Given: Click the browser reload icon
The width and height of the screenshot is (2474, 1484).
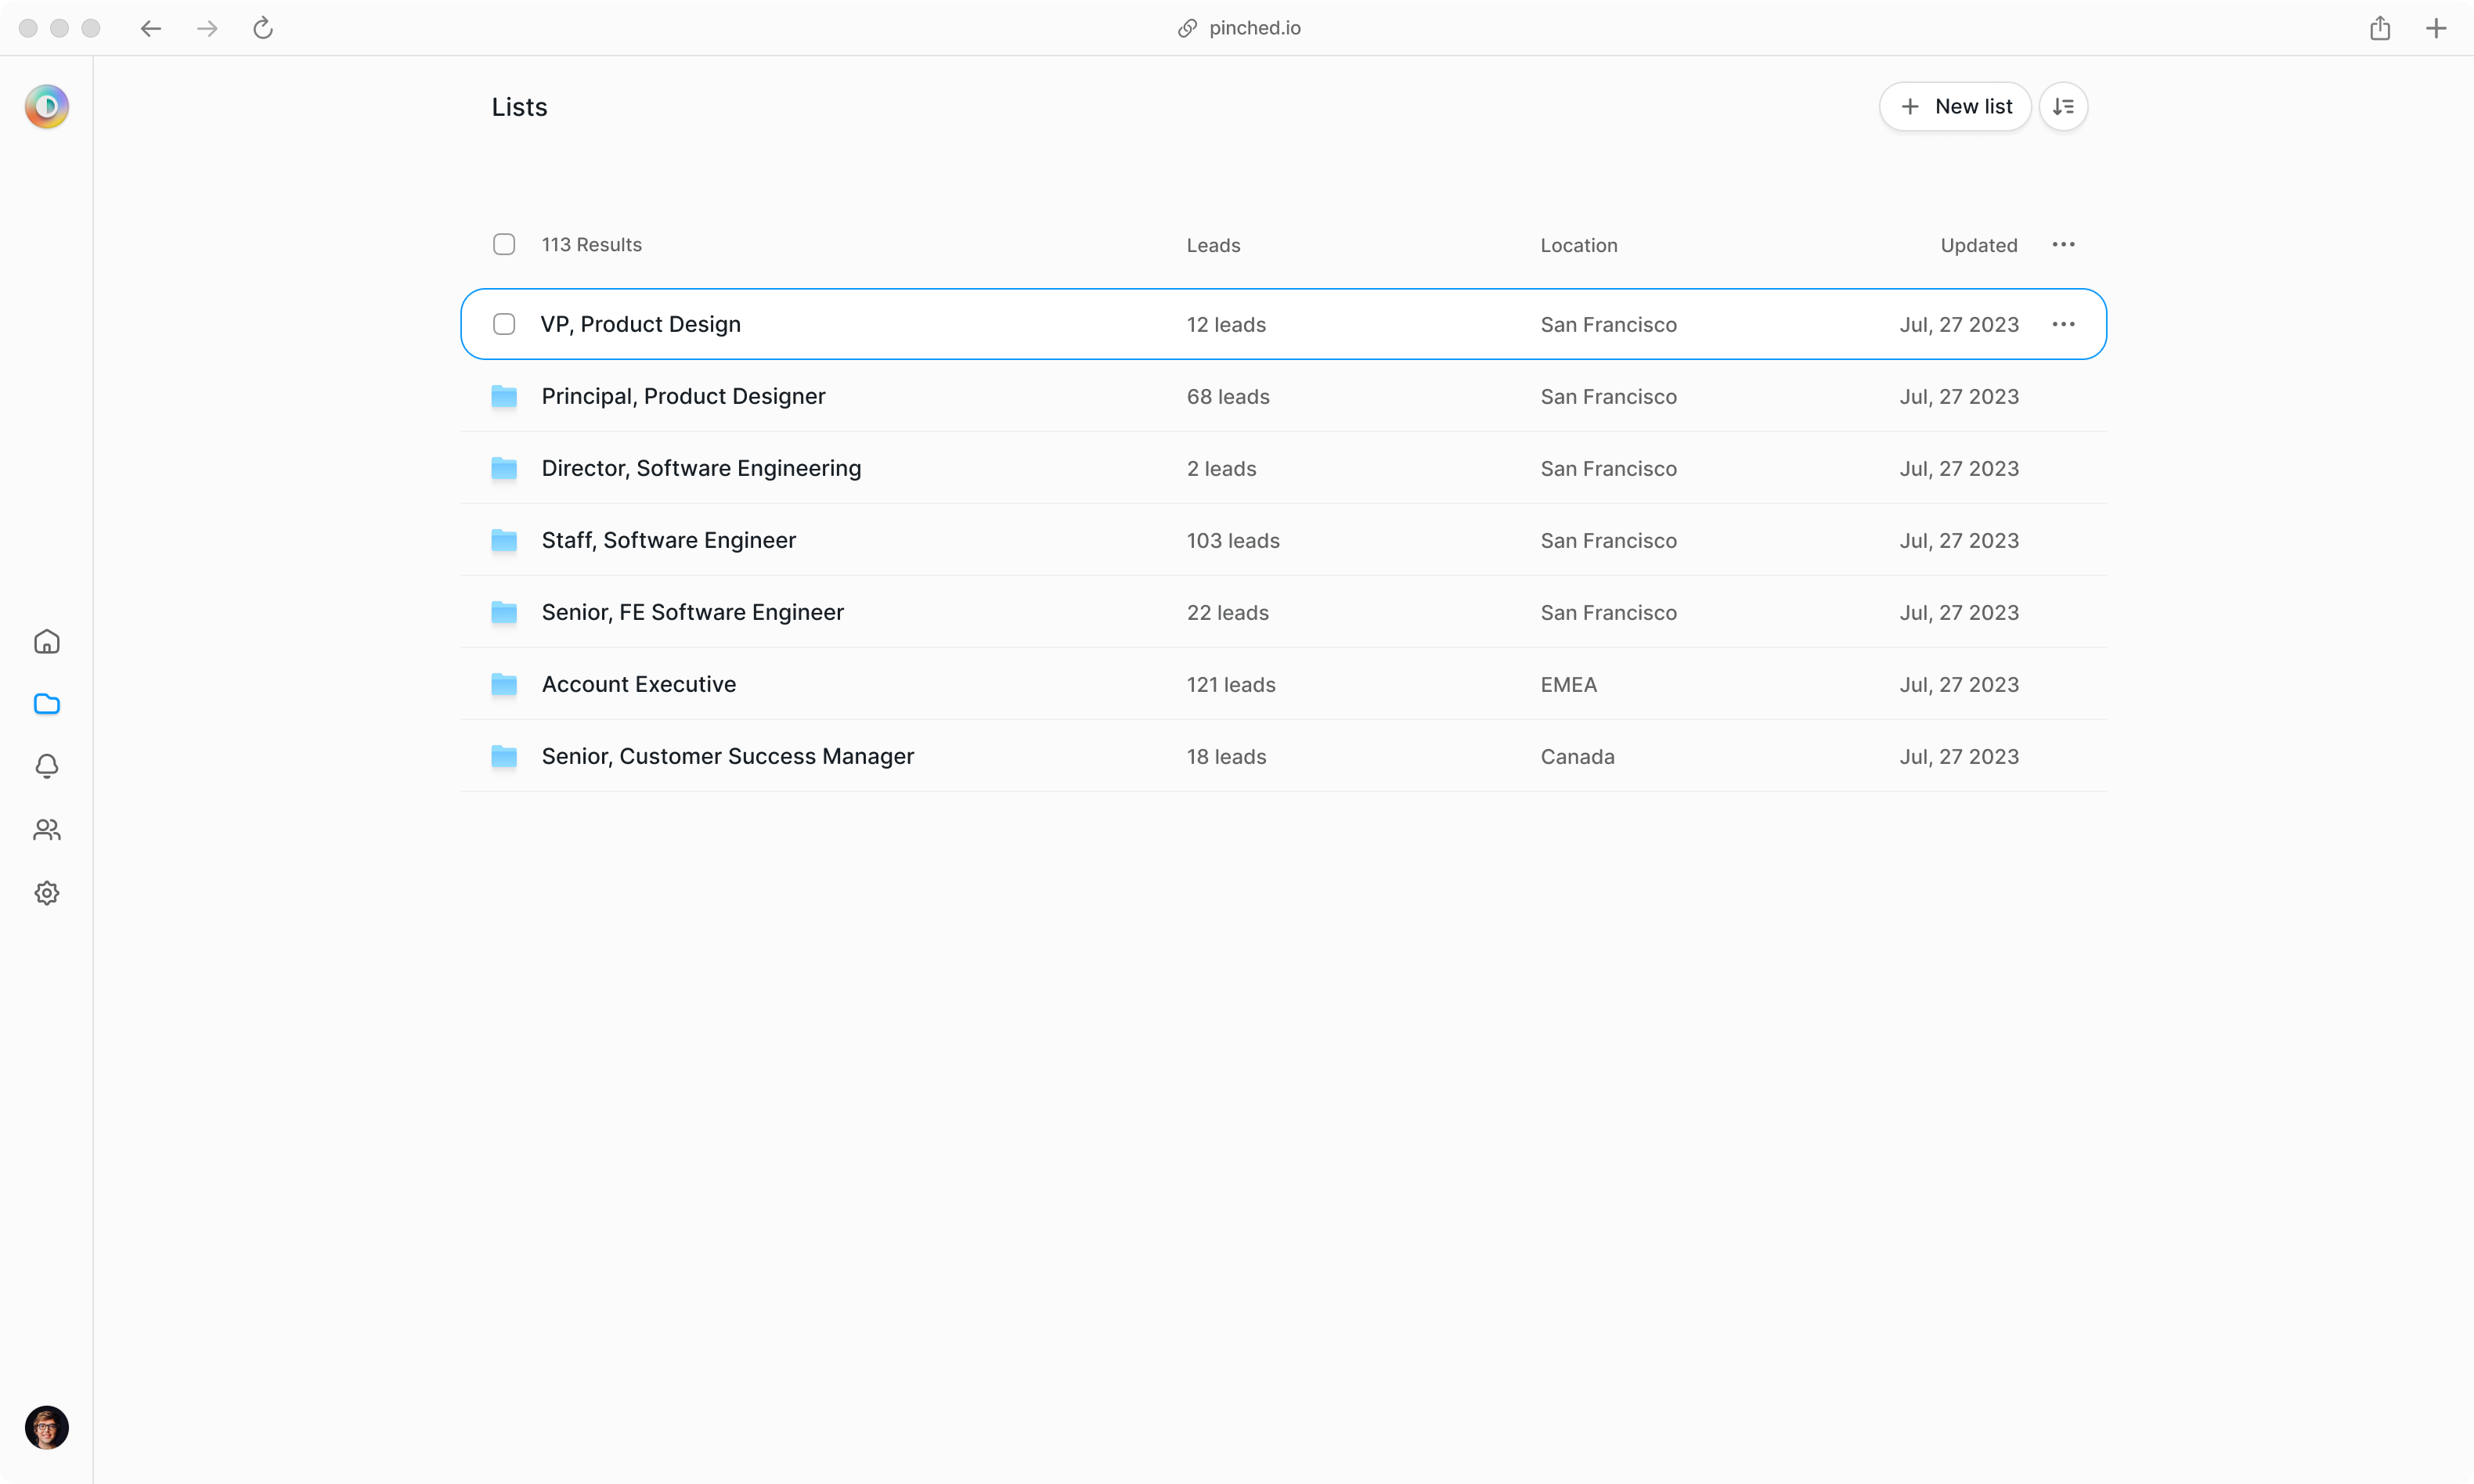Looking at the screenshot, I should tap(263, 28).
